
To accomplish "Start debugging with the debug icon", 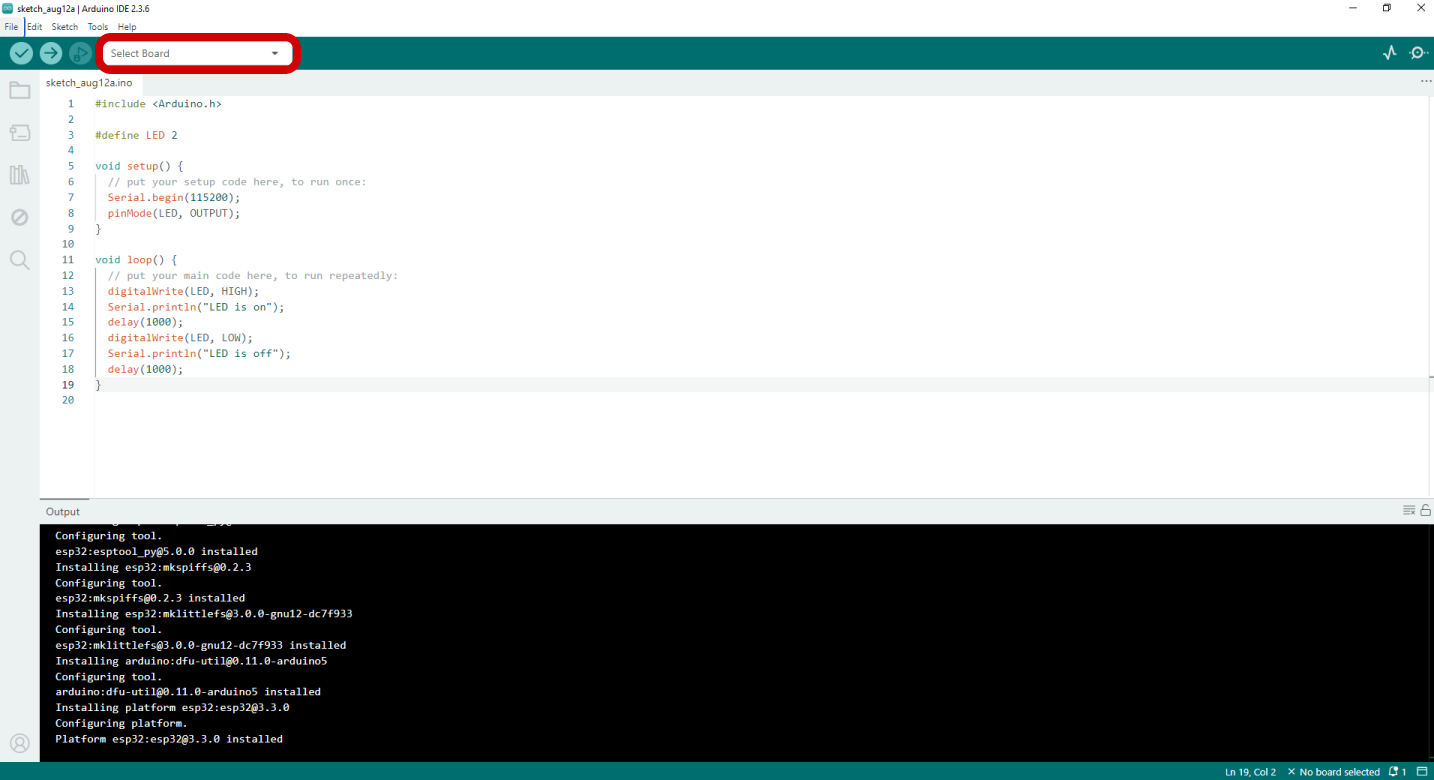I will click(x=80, y=54).
